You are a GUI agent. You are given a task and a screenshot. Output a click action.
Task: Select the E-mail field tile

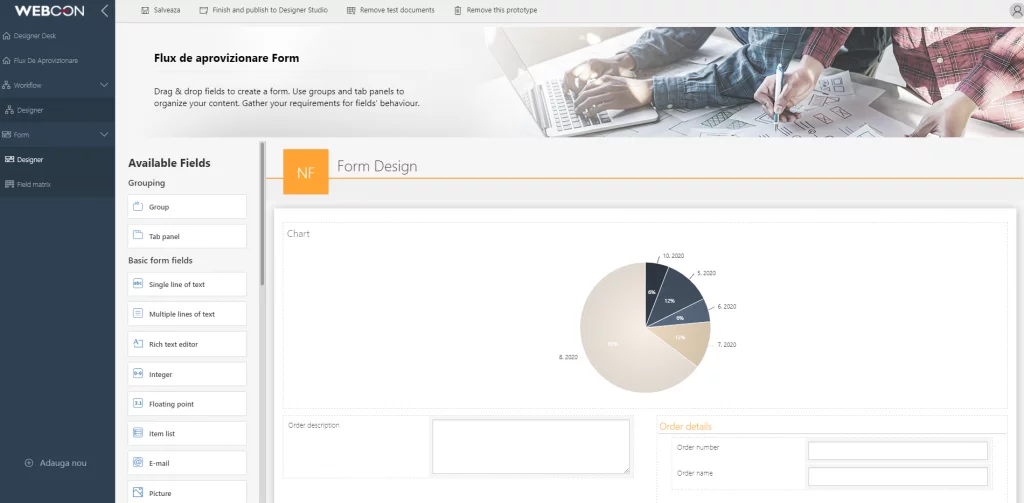187,462
